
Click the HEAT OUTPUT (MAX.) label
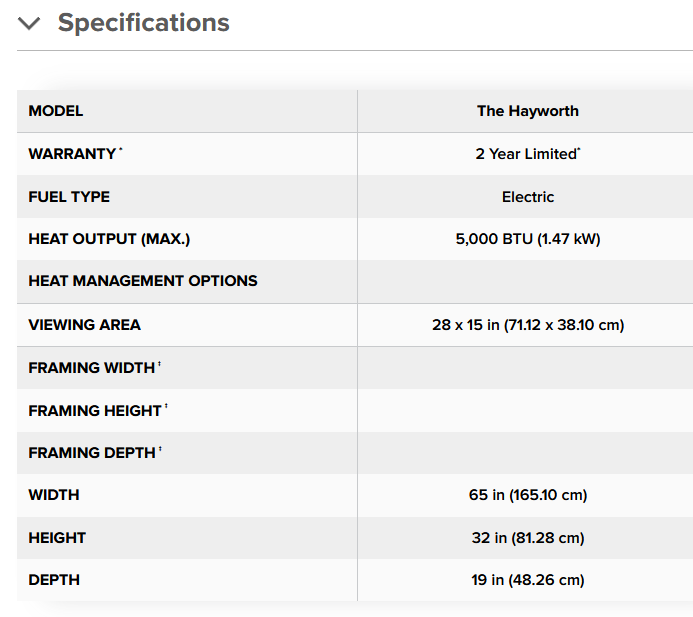tap(109, 239)
